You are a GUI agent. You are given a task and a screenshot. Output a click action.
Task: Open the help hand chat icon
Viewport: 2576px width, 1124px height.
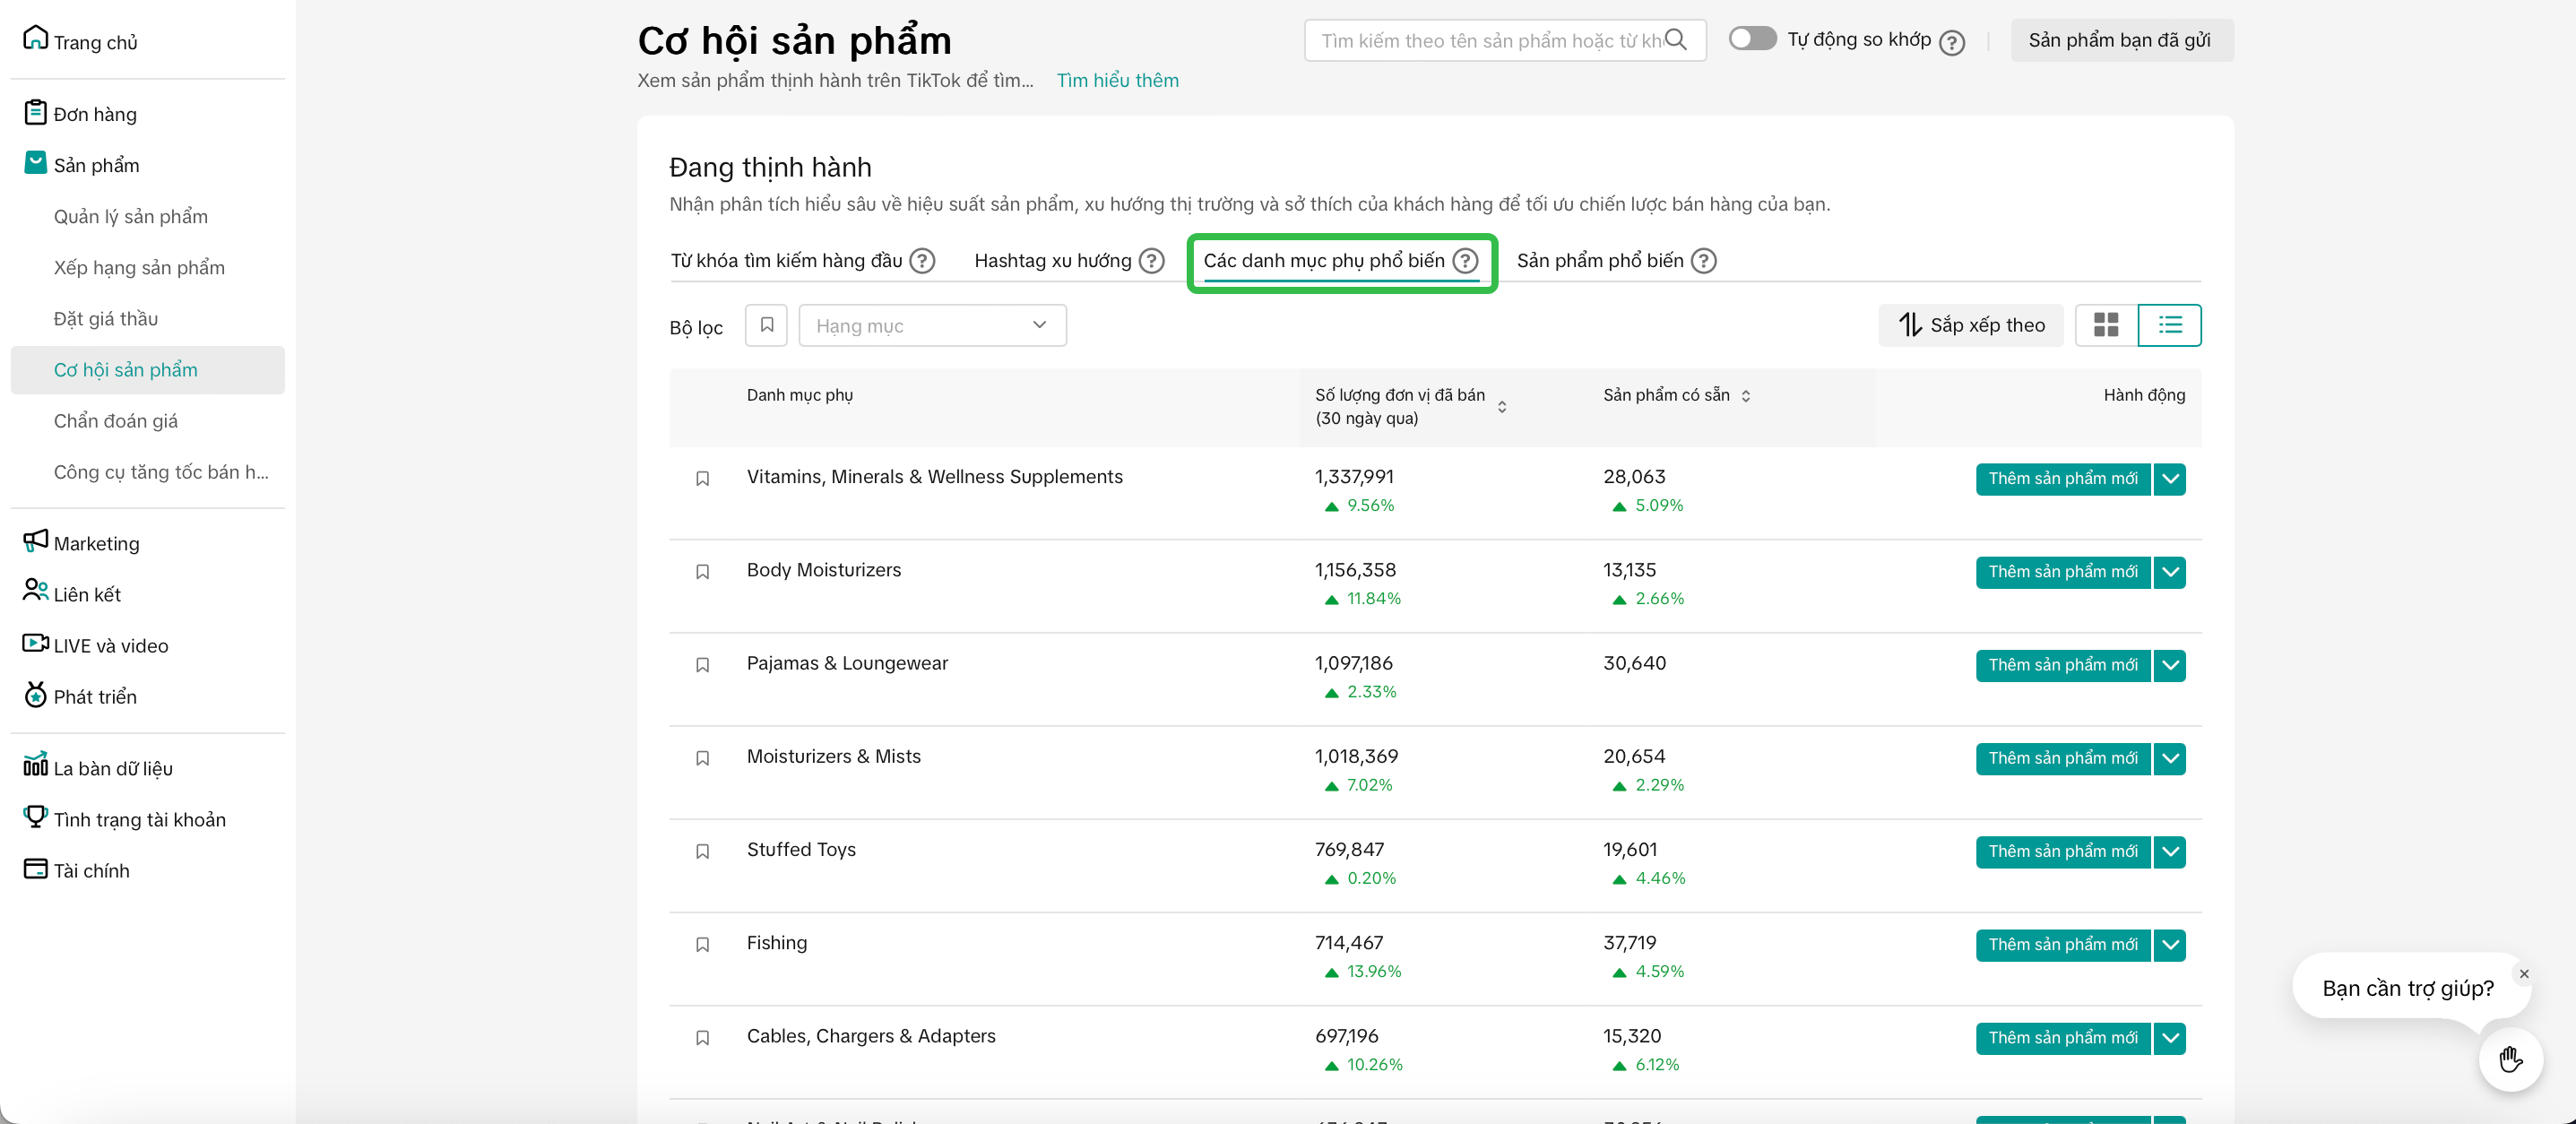point(2510,1059)
